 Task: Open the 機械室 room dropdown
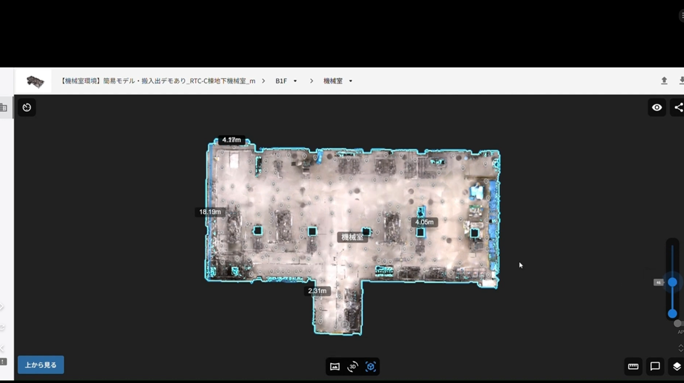point(338,81)
